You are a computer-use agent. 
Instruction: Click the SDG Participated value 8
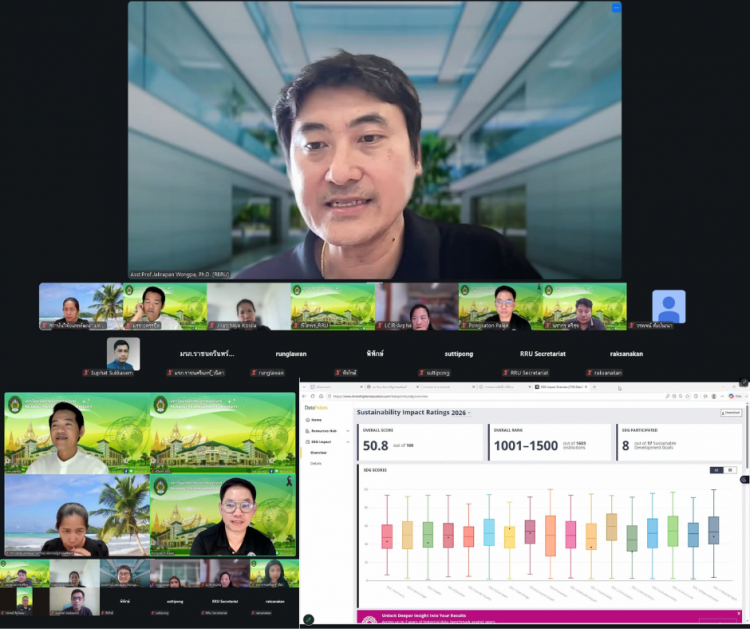[x=625, y=446]
